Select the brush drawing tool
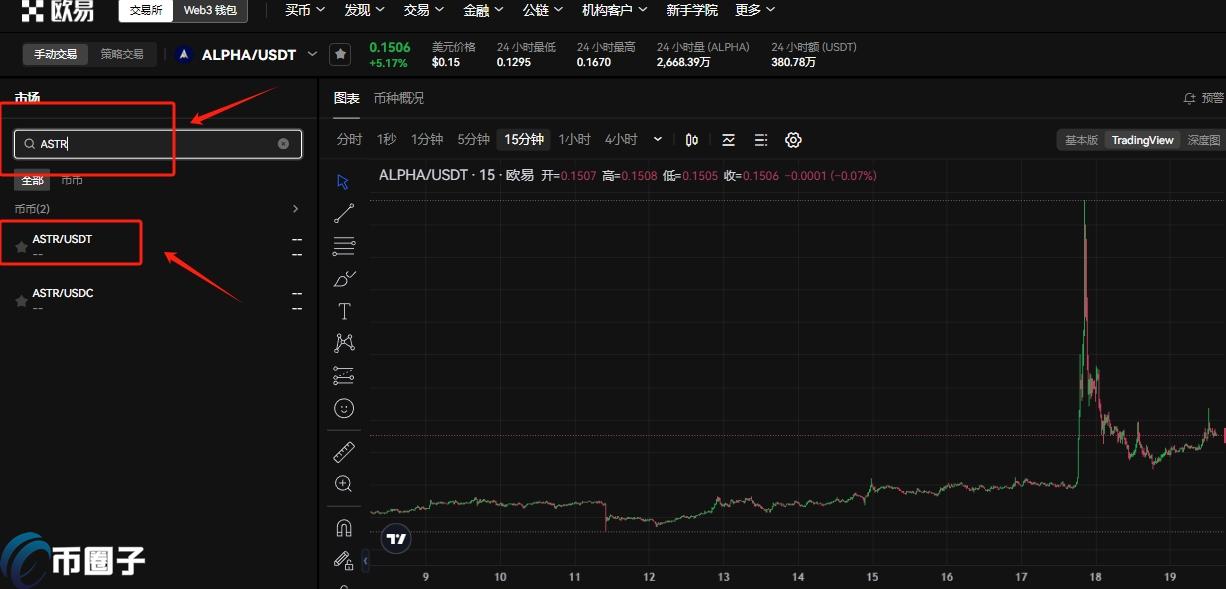 (x=344, y=278)
